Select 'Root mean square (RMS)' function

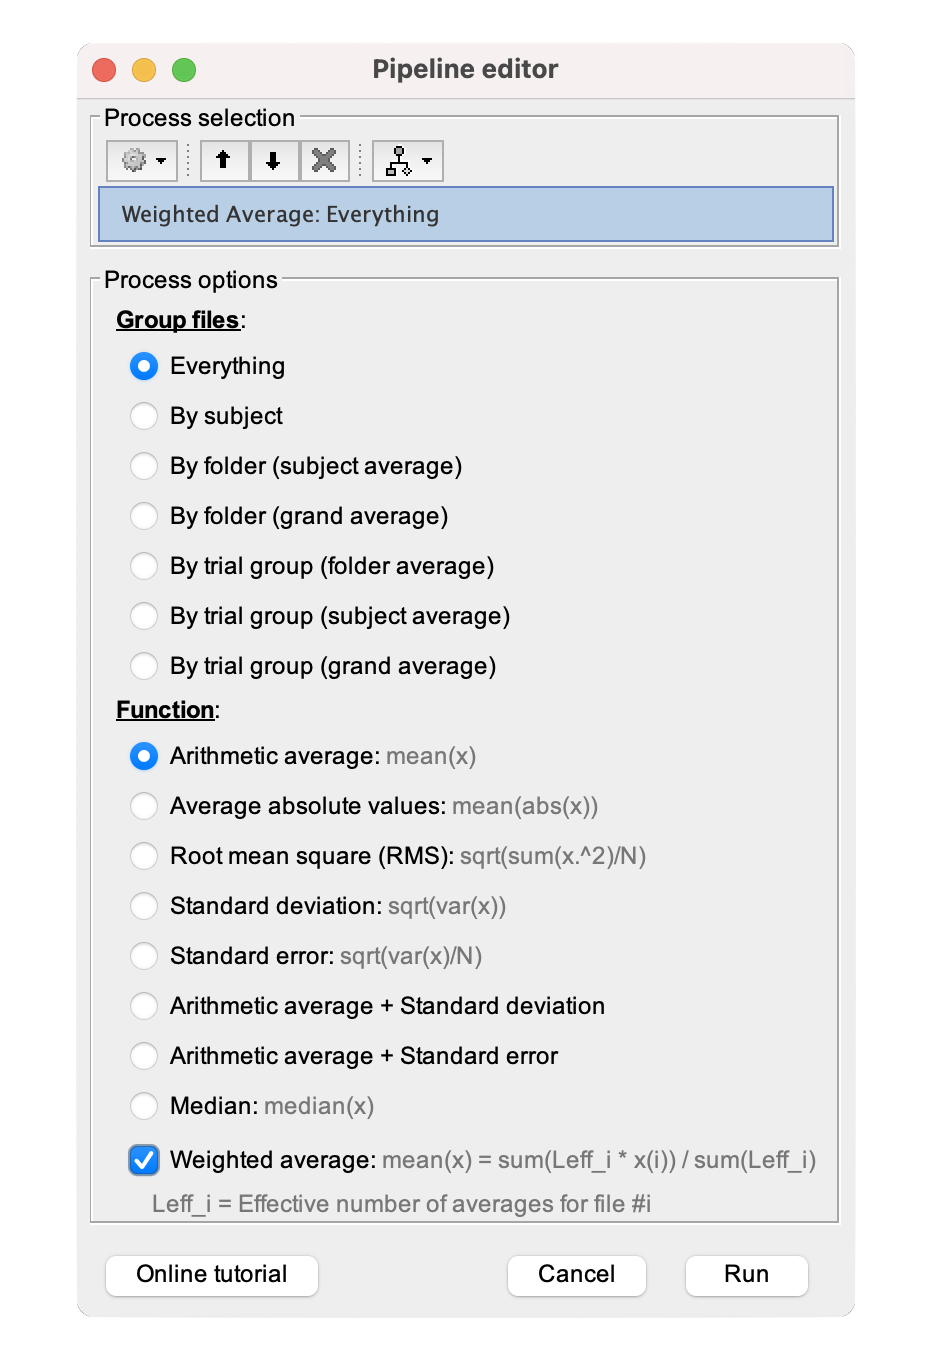click(144, 856)
